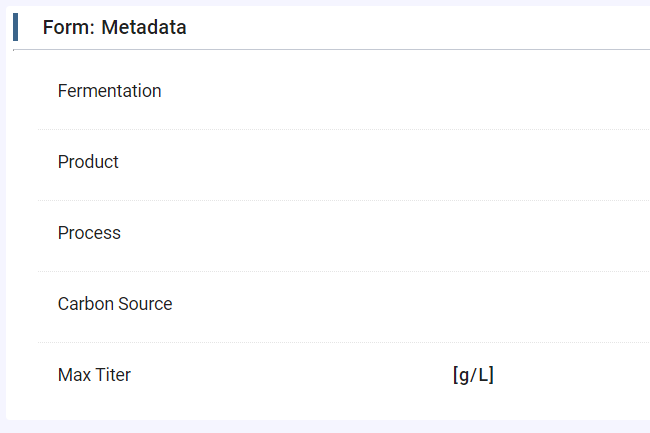
Task: Click the word "Source" in Carbon Source
Action: point(146,304)
